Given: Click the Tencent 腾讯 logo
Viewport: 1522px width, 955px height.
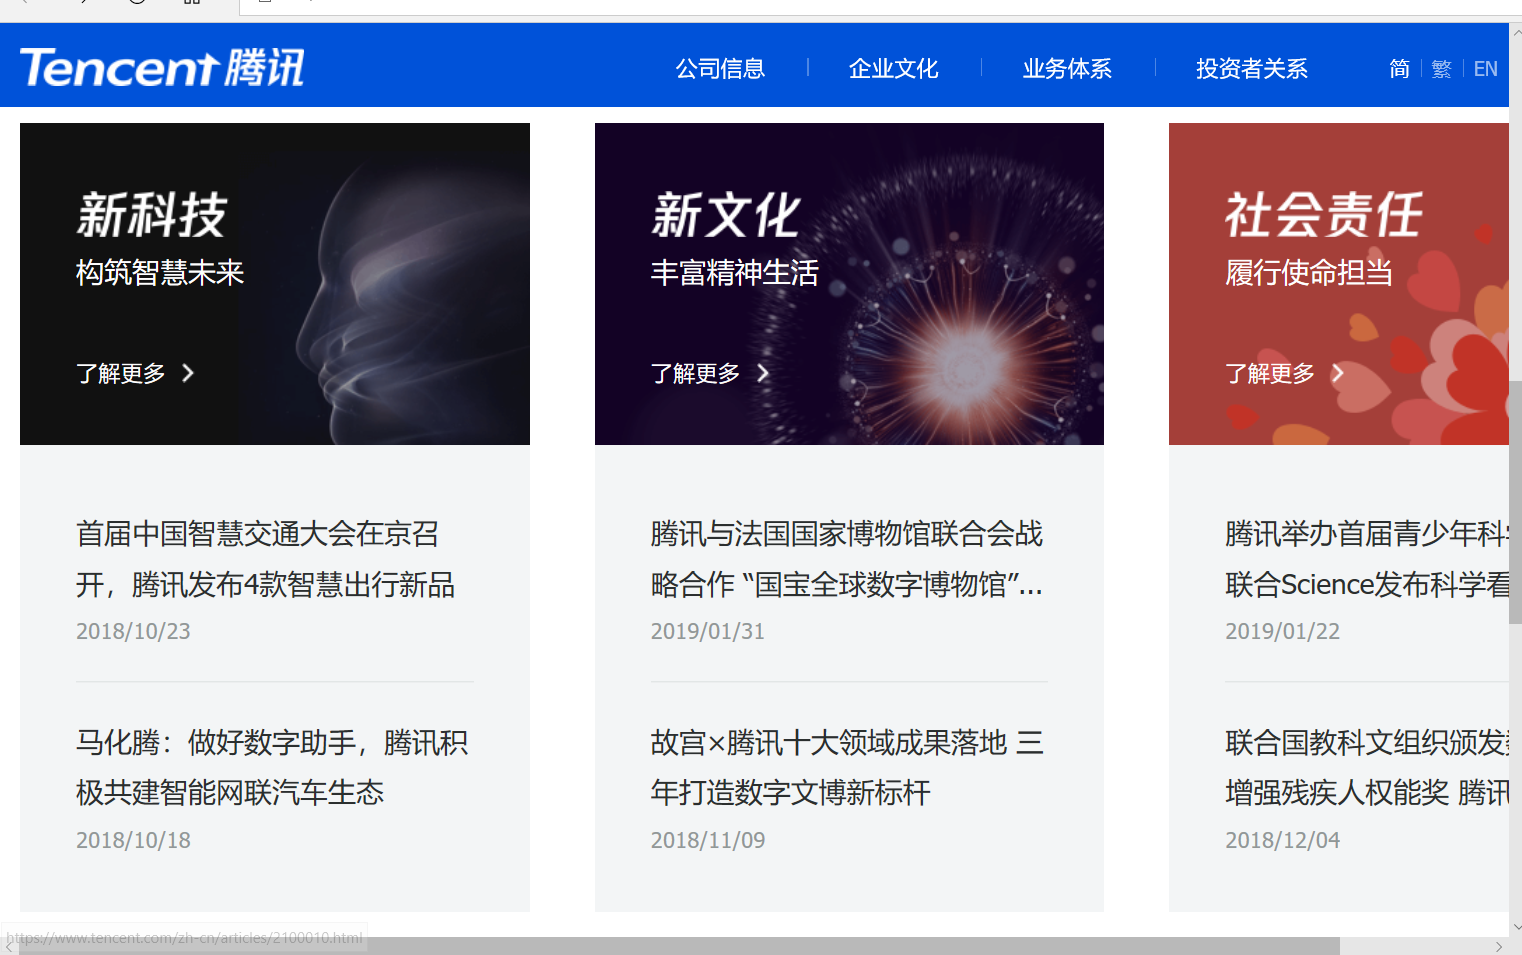Looking at the screenshot, I should click(162, 68).
